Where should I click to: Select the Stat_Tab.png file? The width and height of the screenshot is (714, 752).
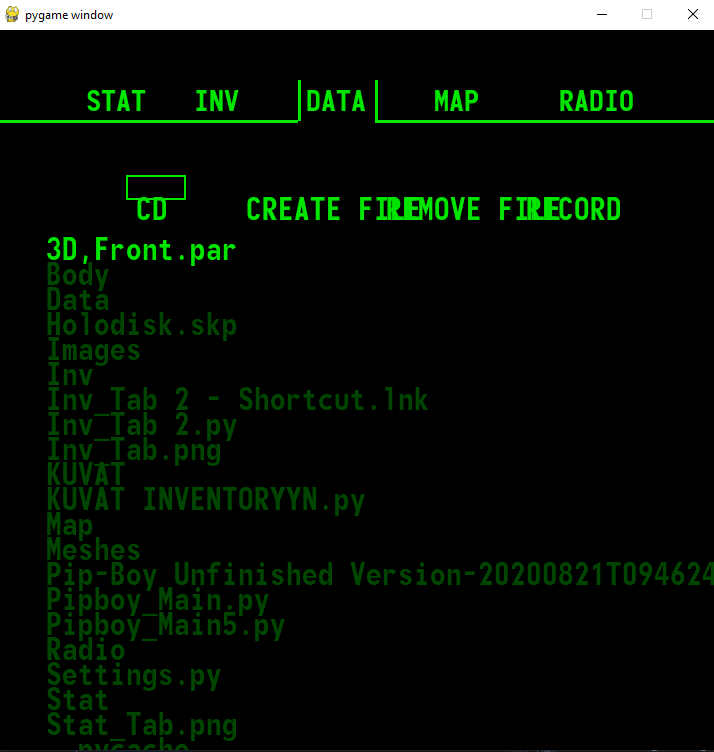141,725
